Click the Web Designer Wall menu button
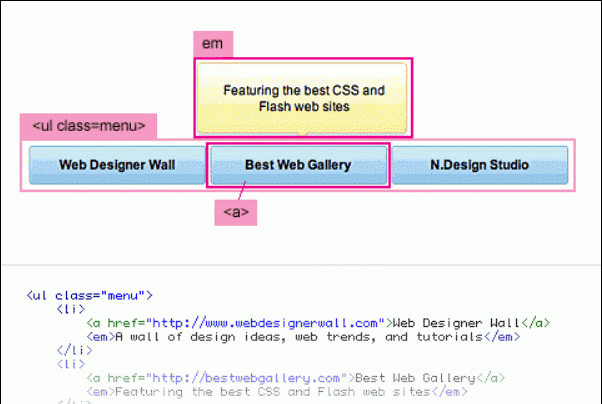Viewport: 602px width, 404px height. coord(117,165)
